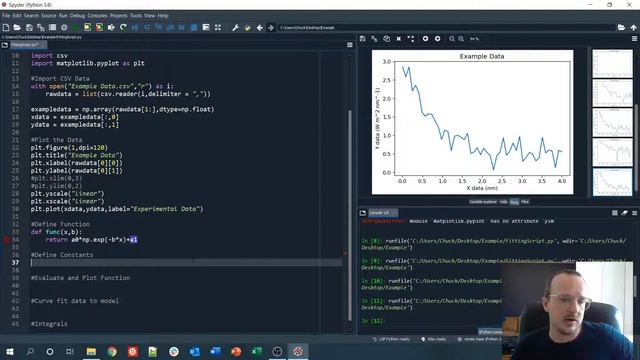Click the blue Debug file icon
This screenshot has height=360, width=640.
135,27
